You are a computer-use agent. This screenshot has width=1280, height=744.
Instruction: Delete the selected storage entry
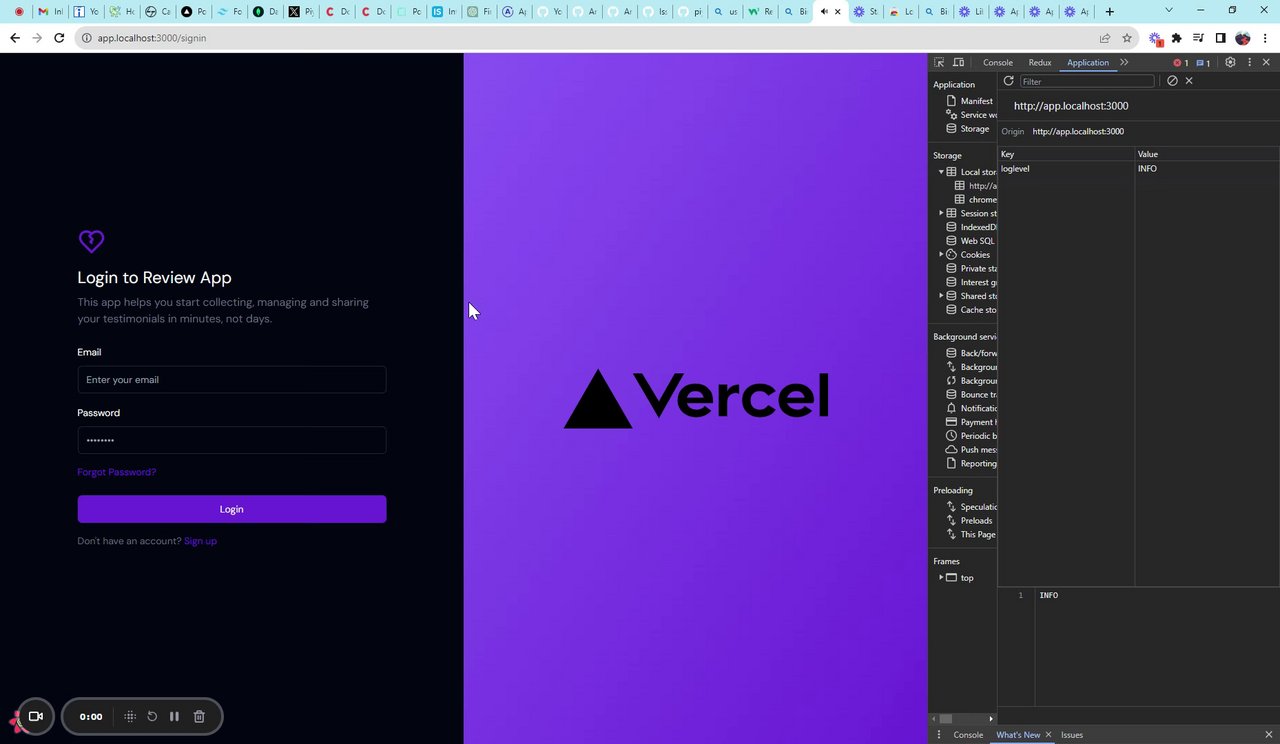pos(1189,81)
